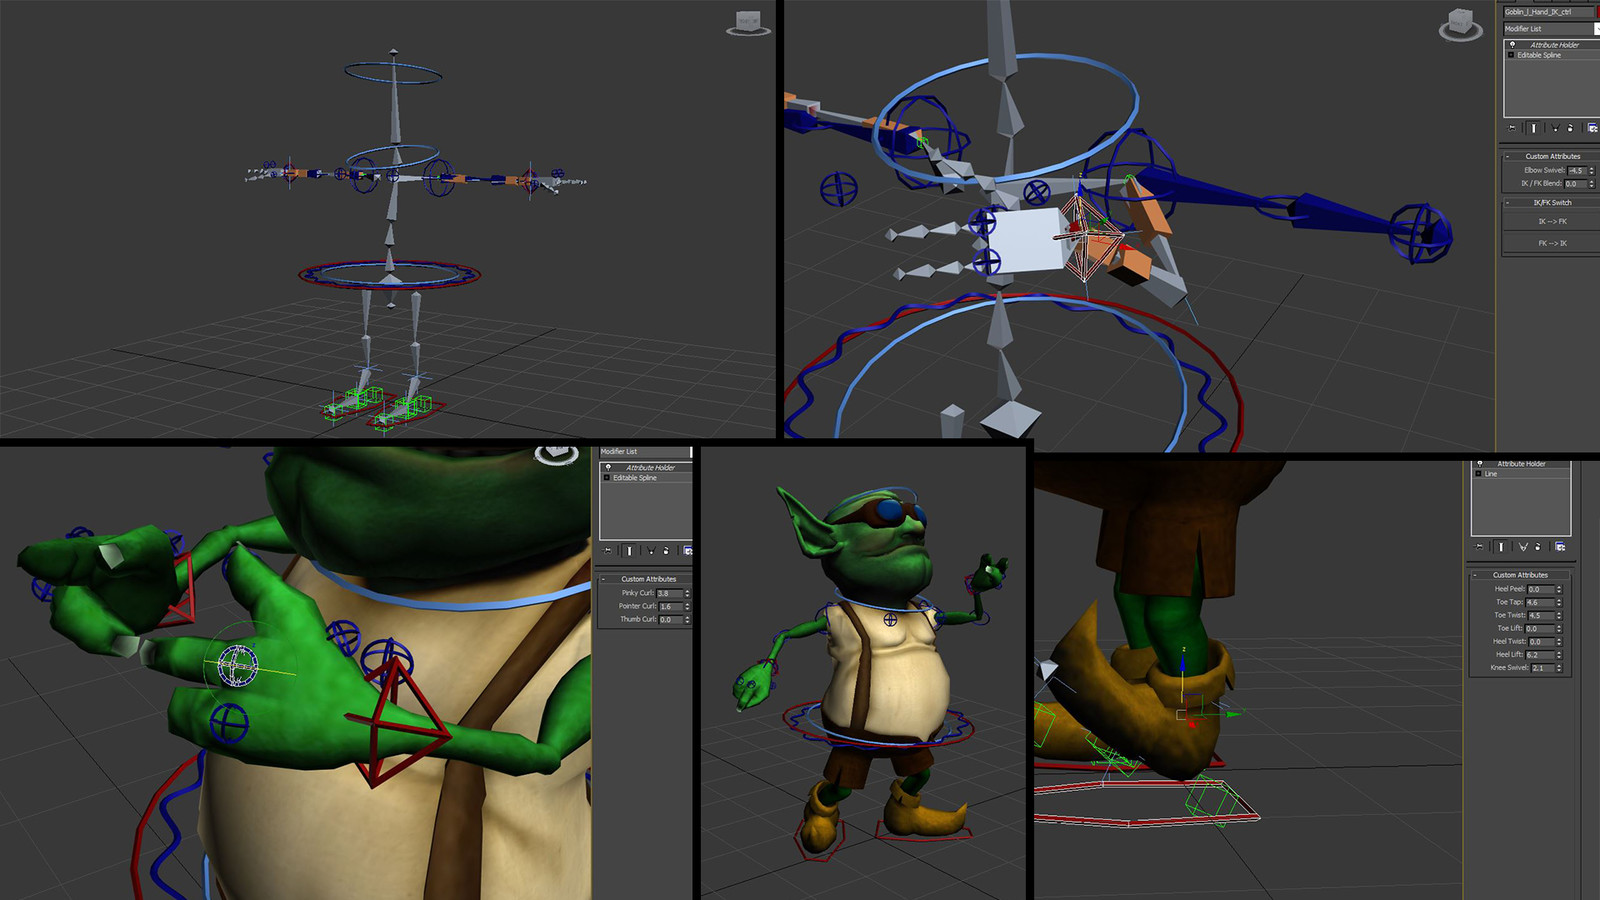This screenshot has width=1600, height=900.
Task: Click the Heel Peel value field
Action: click(x=1540, y=590)
